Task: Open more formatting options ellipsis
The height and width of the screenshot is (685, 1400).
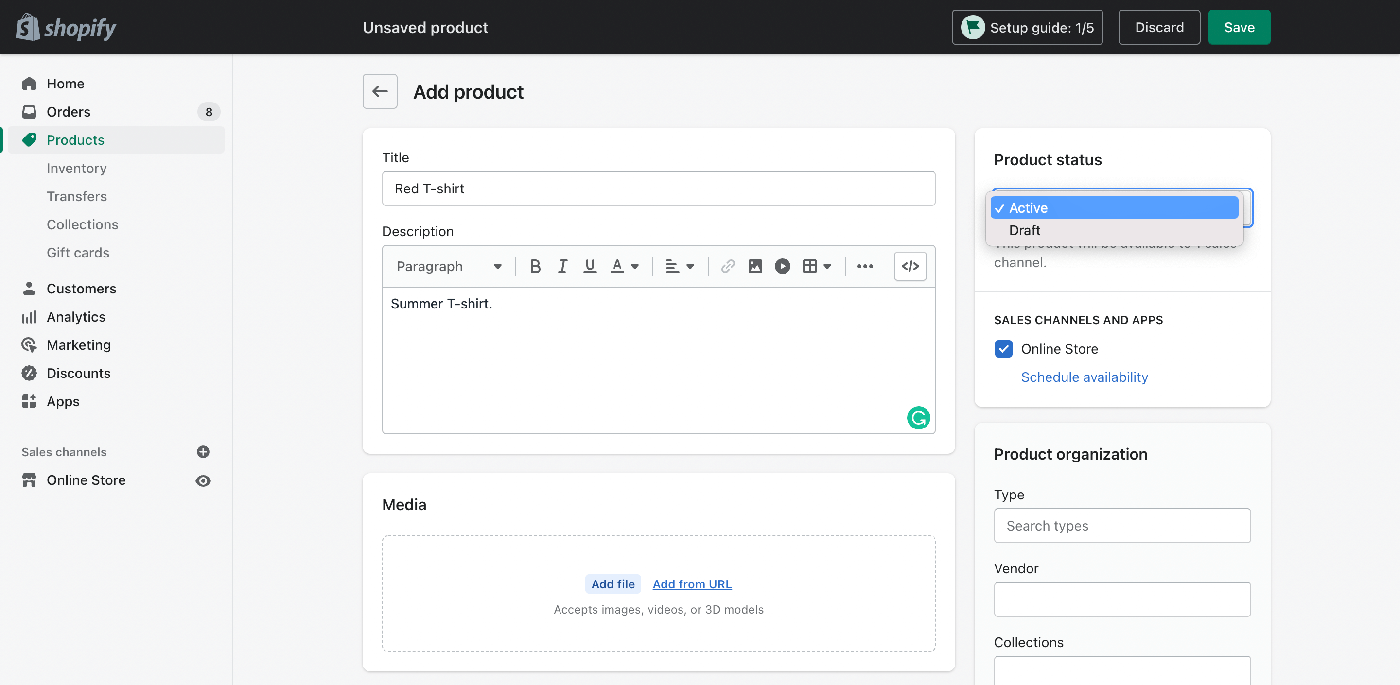Action: click(865, 266)
